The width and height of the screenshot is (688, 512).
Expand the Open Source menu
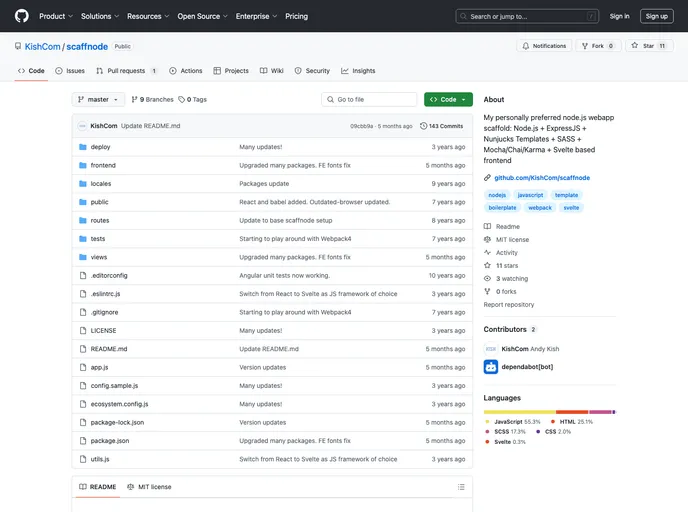(202, 16)
